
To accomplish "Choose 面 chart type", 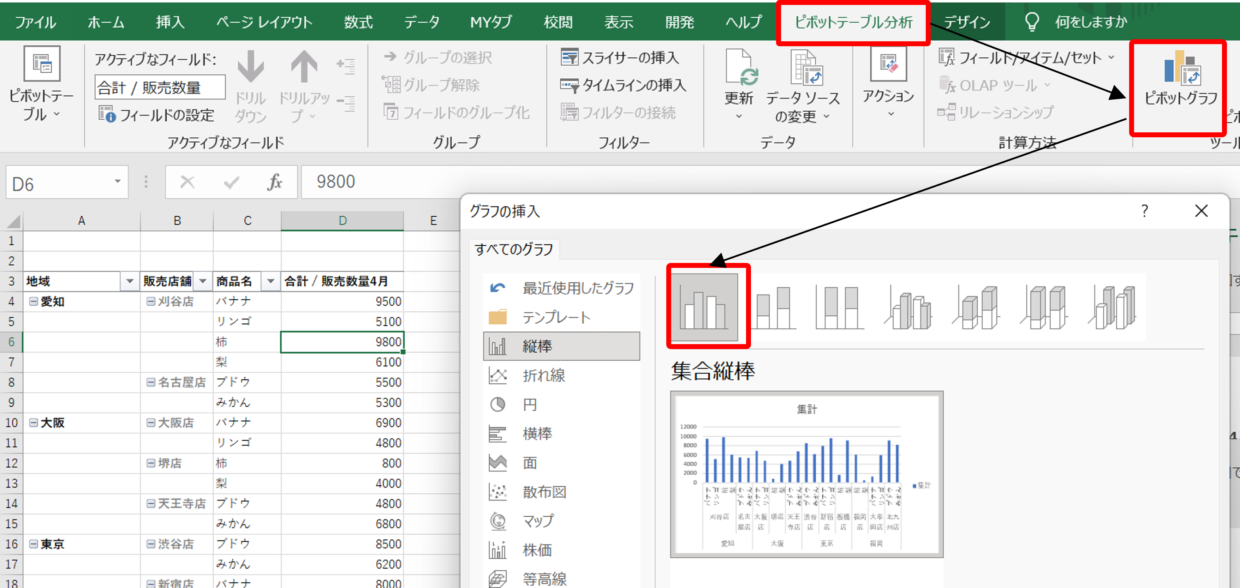I will (561, 462).
